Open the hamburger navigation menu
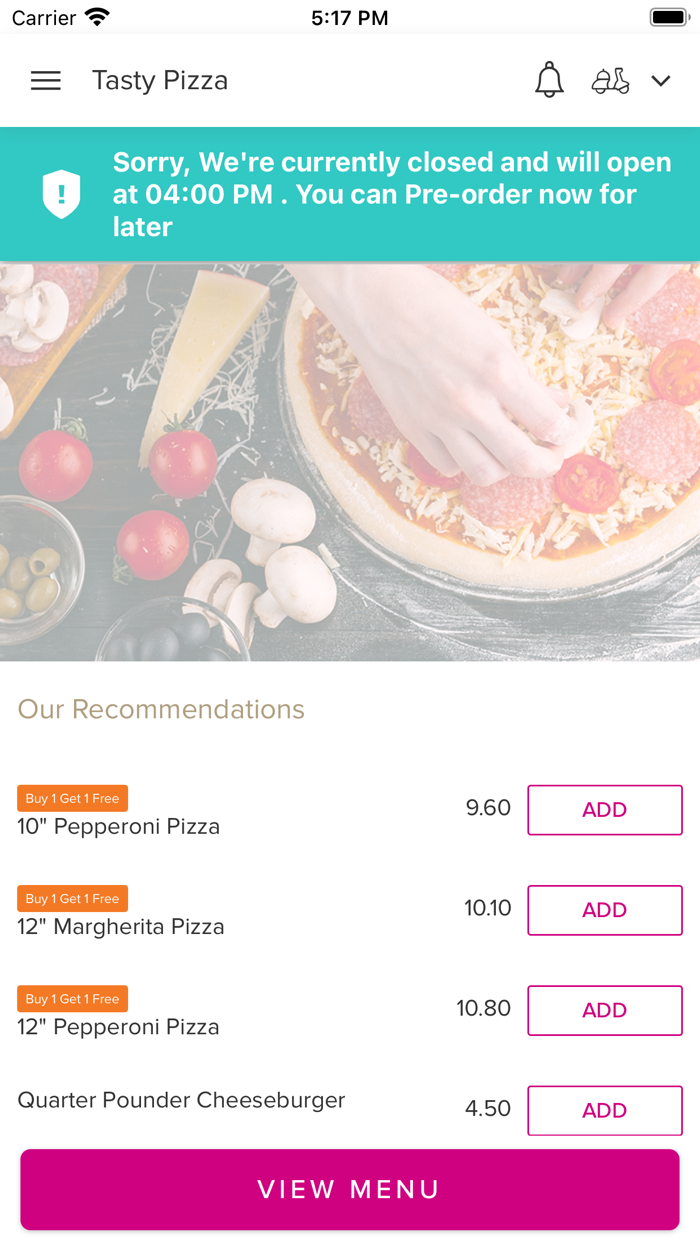 [x=45, y=81]
